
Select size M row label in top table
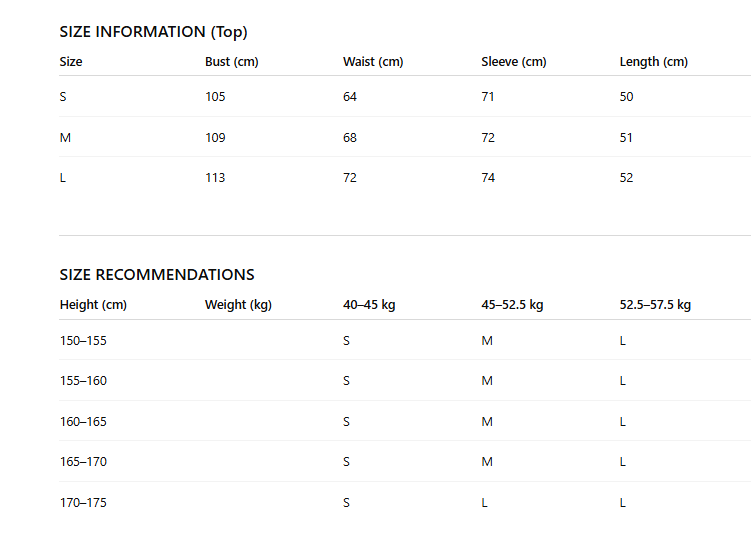(x=65, y=138)
